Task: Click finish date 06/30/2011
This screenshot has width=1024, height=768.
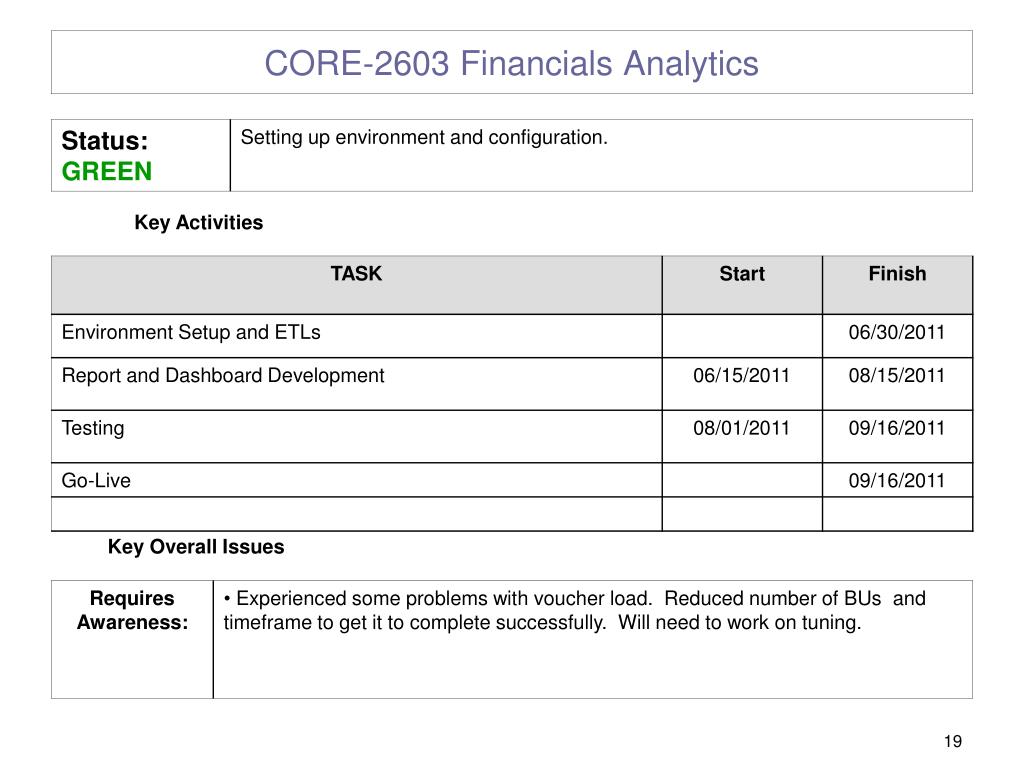Action: 897,332
